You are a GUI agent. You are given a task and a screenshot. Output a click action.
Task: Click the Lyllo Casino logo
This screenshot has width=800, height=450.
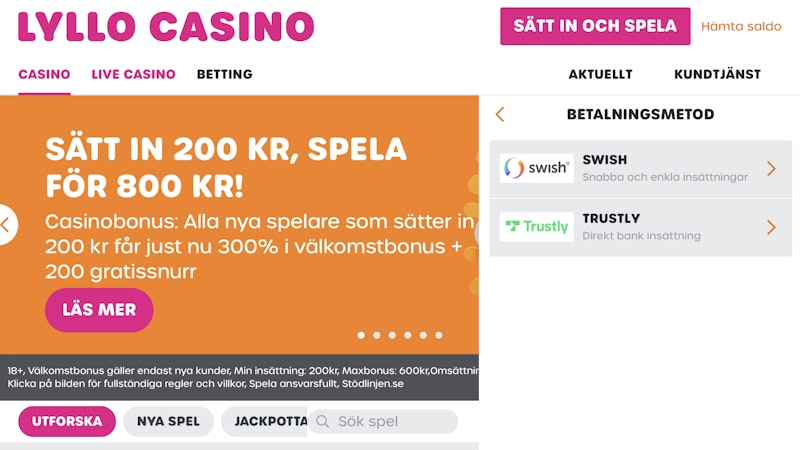coord(166,27)
